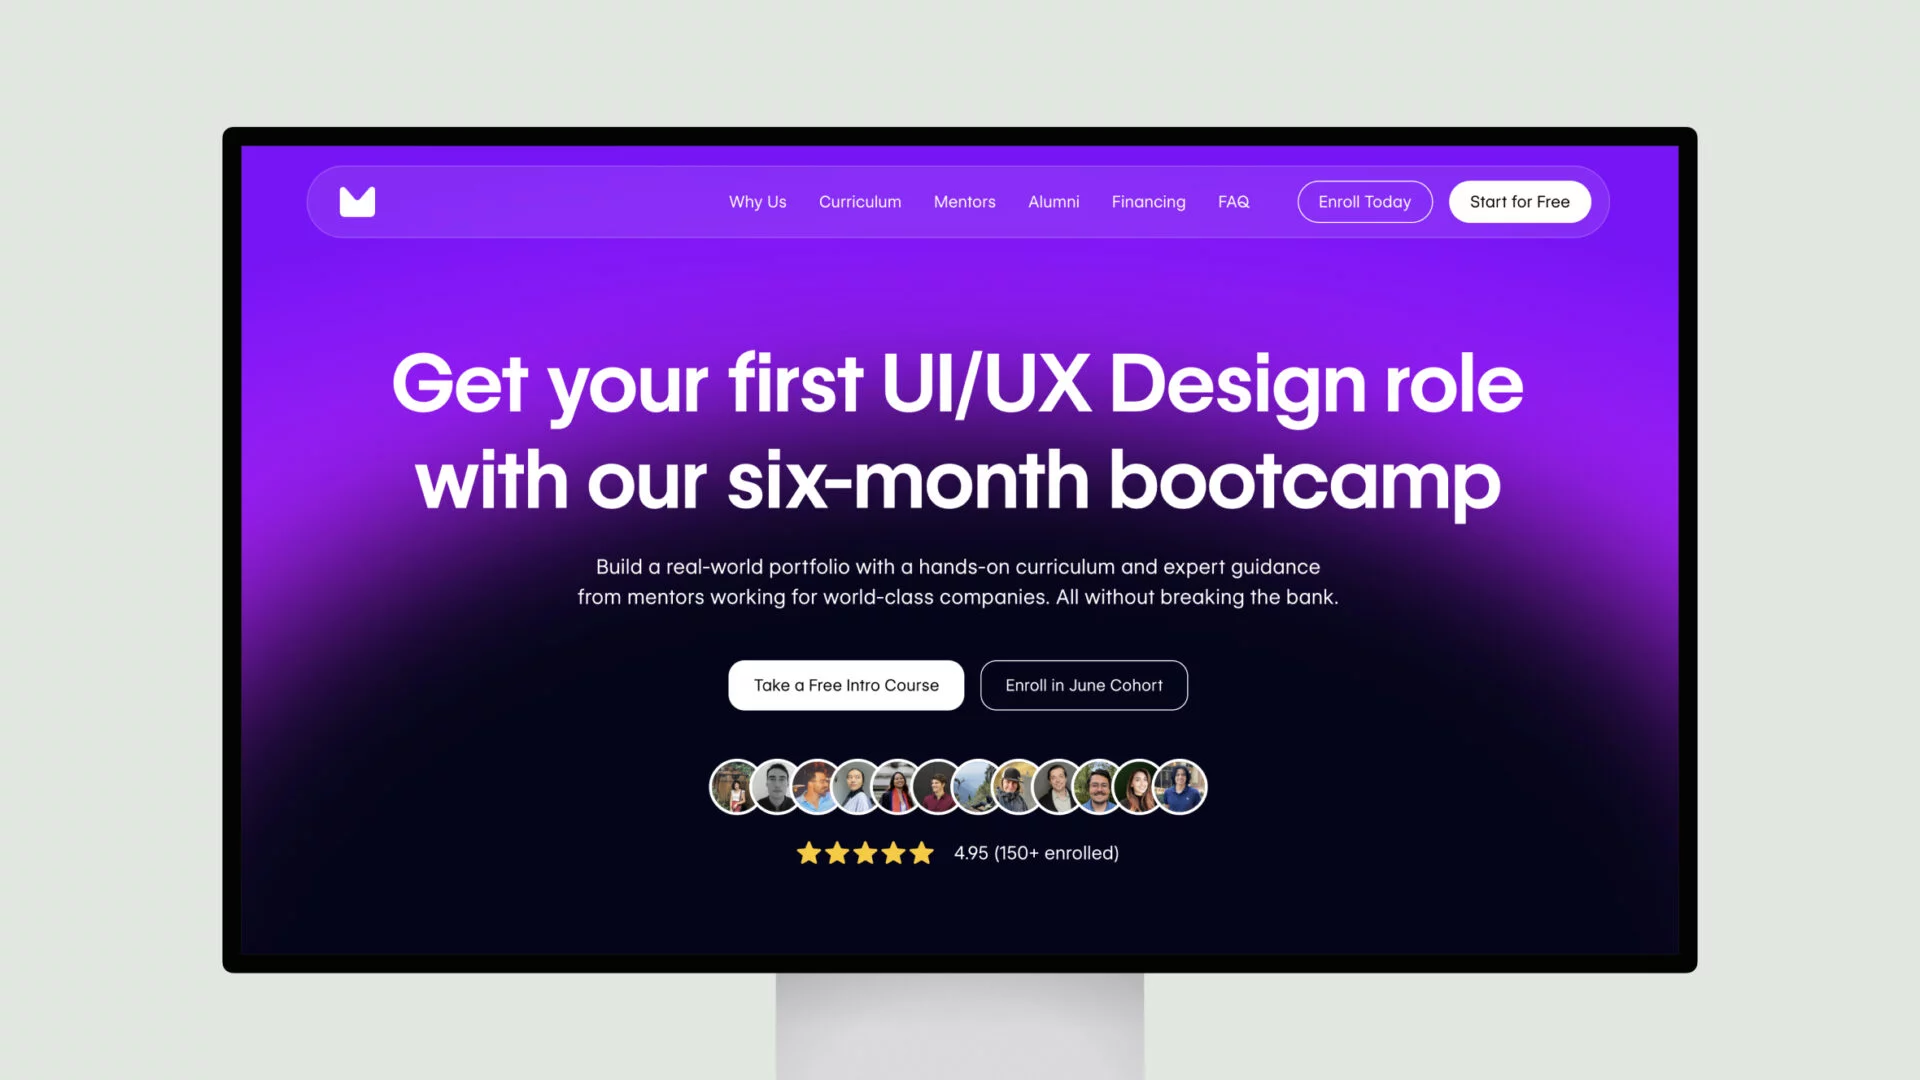
Task: Expand the alumni profile row
Action: 960,786
